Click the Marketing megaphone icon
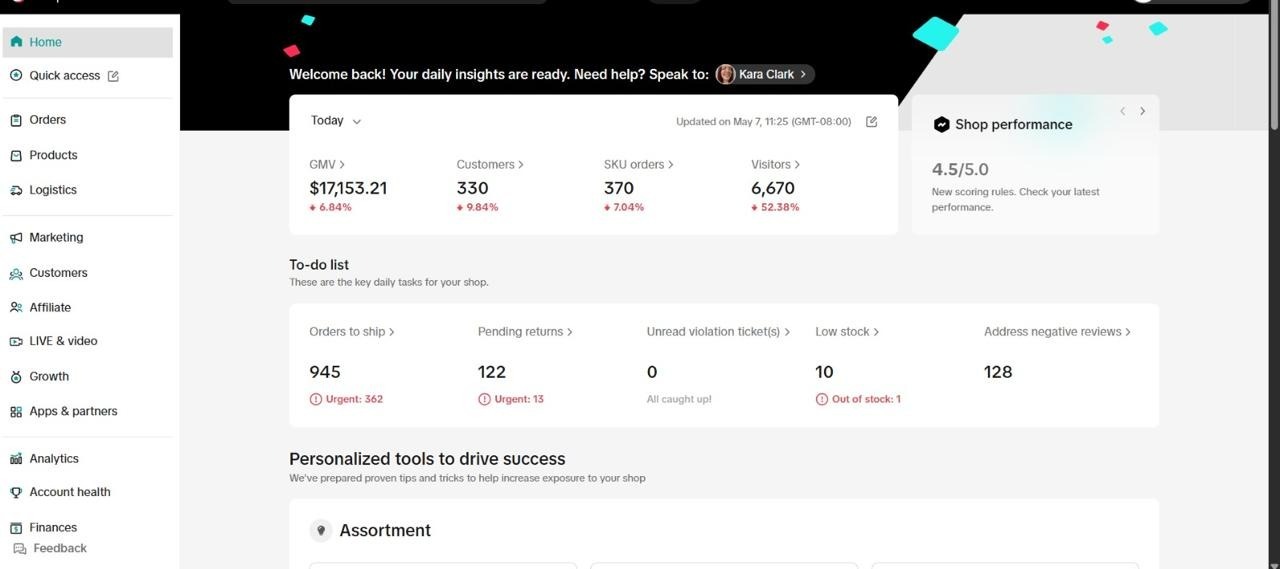Image resolution: width=1280 pixels, height=569 pixels. [x=16, y=238]
